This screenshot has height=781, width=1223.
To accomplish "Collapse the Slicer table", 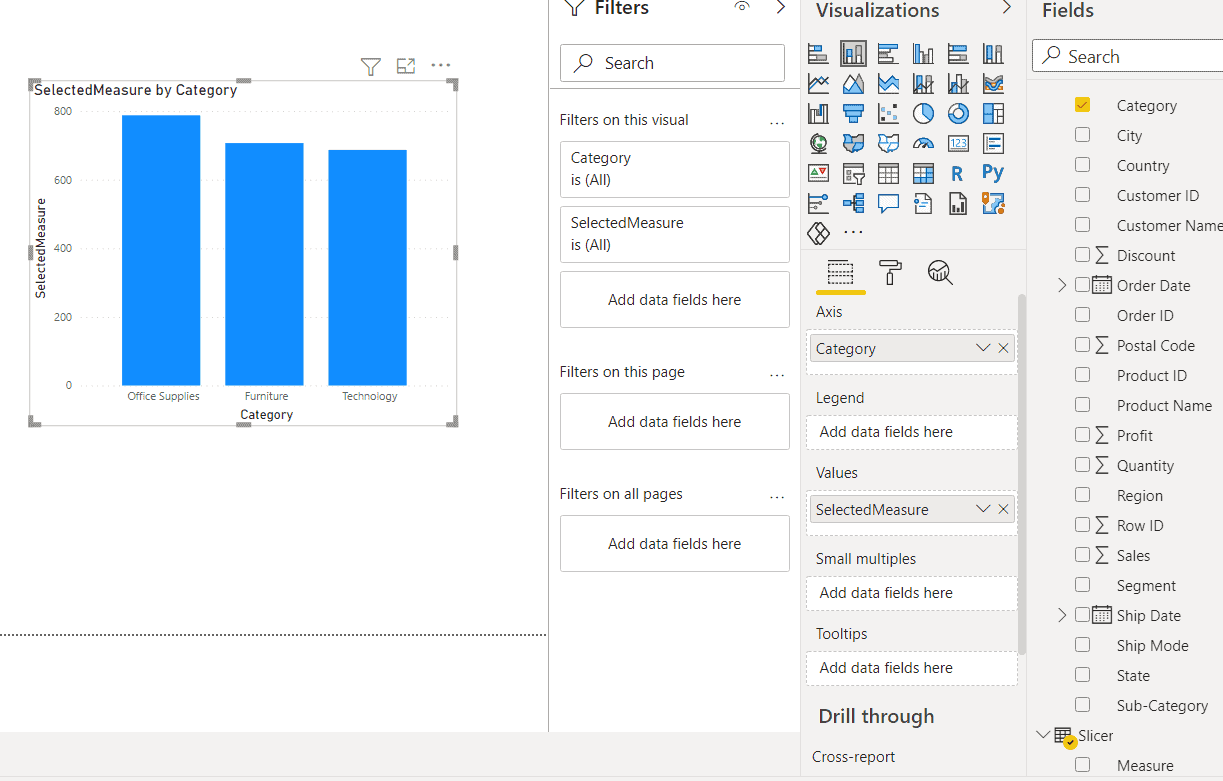I will 1043,735.
